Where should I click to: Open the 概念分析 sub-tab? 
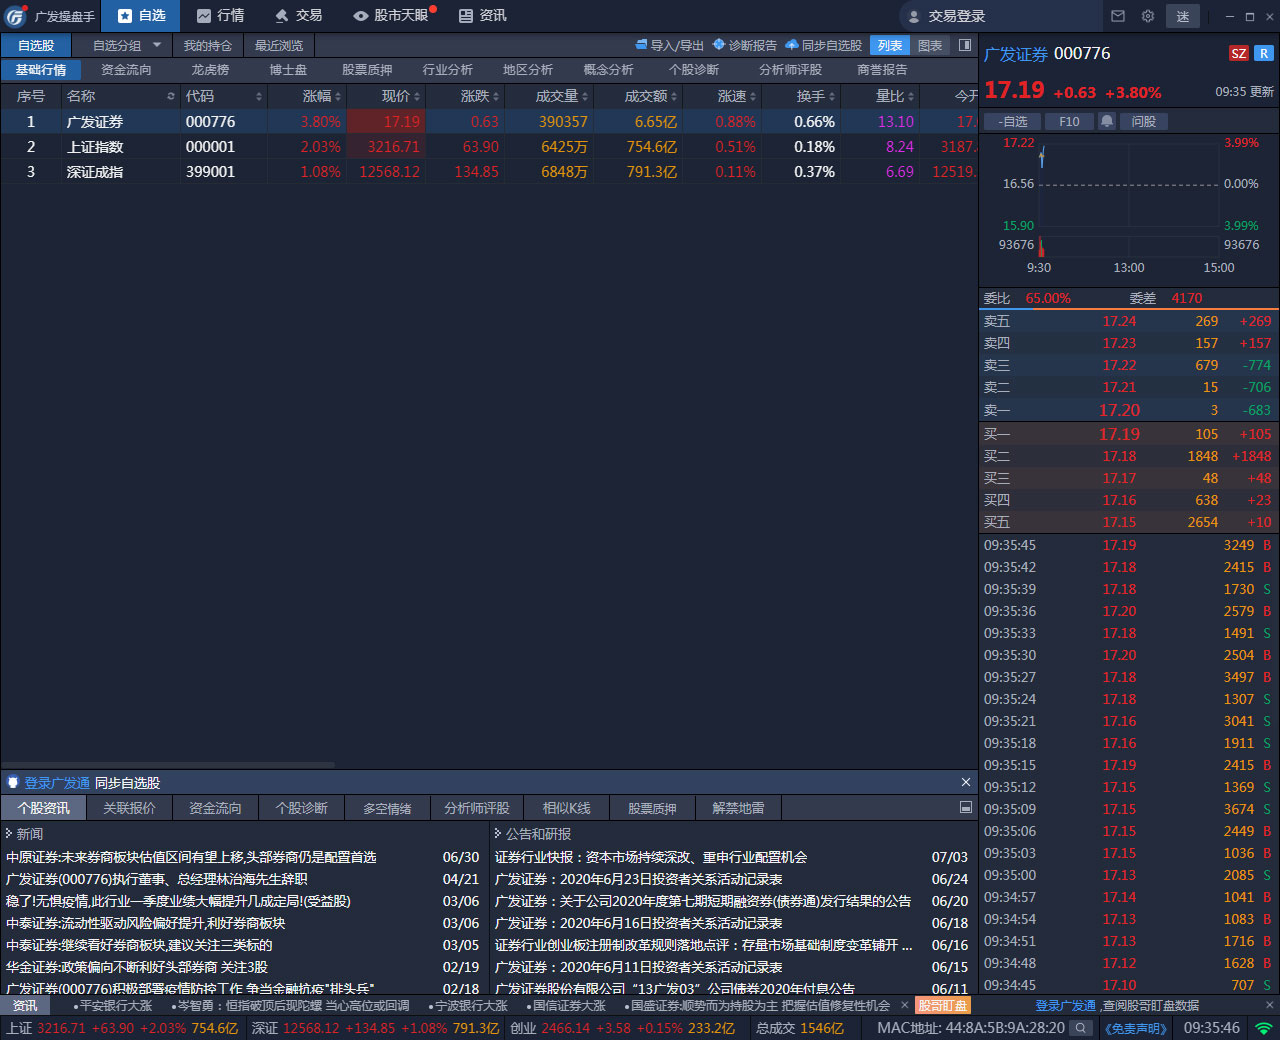tap(608, 70)
